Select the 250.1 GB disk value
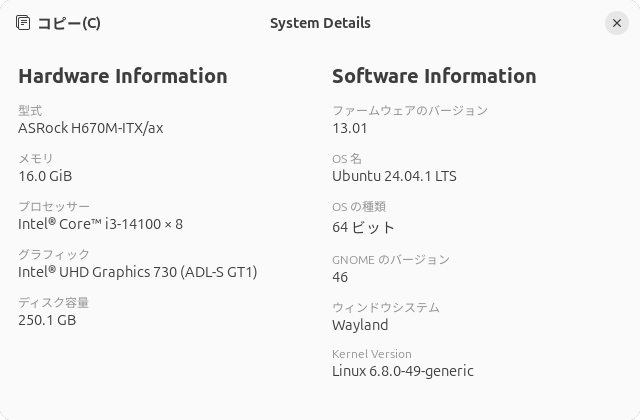 tap(47, 320)
